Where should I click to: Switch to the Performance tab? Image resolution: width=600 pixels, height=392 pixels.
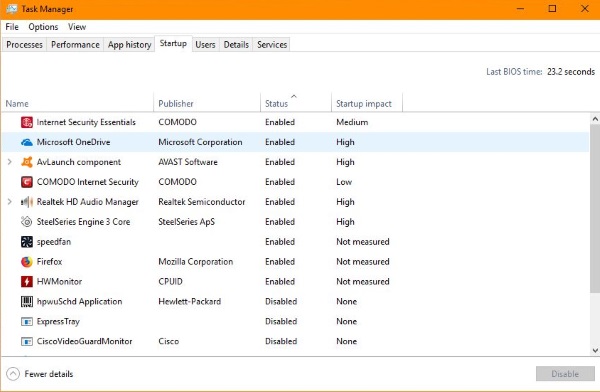[x=75, y=44]
